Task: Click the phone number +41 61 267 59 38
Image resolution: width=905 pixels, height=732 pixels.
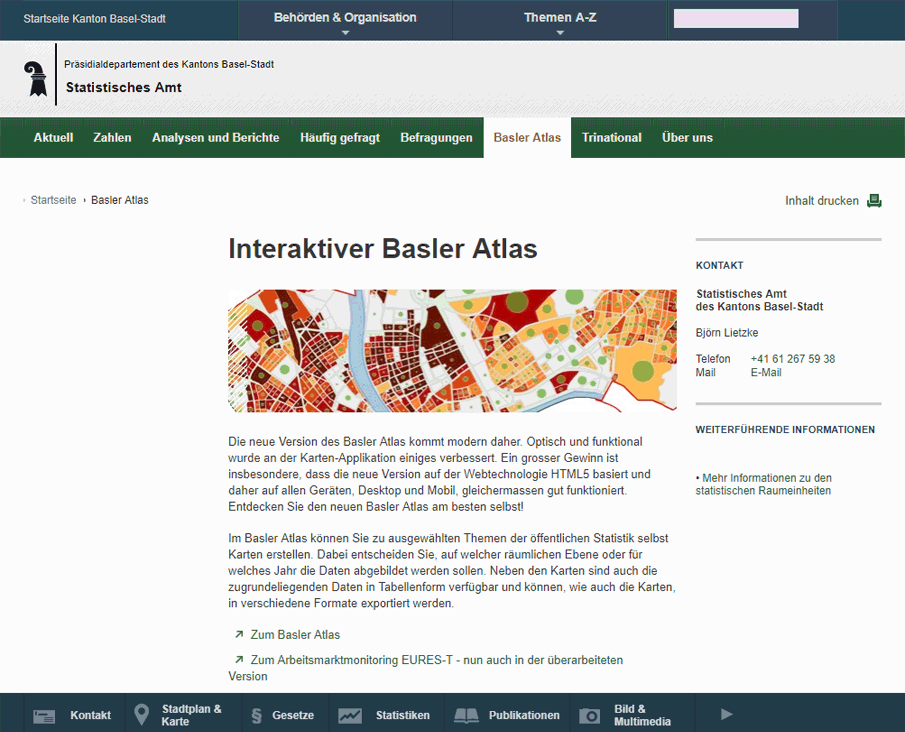Action: [x=792, y=359]
